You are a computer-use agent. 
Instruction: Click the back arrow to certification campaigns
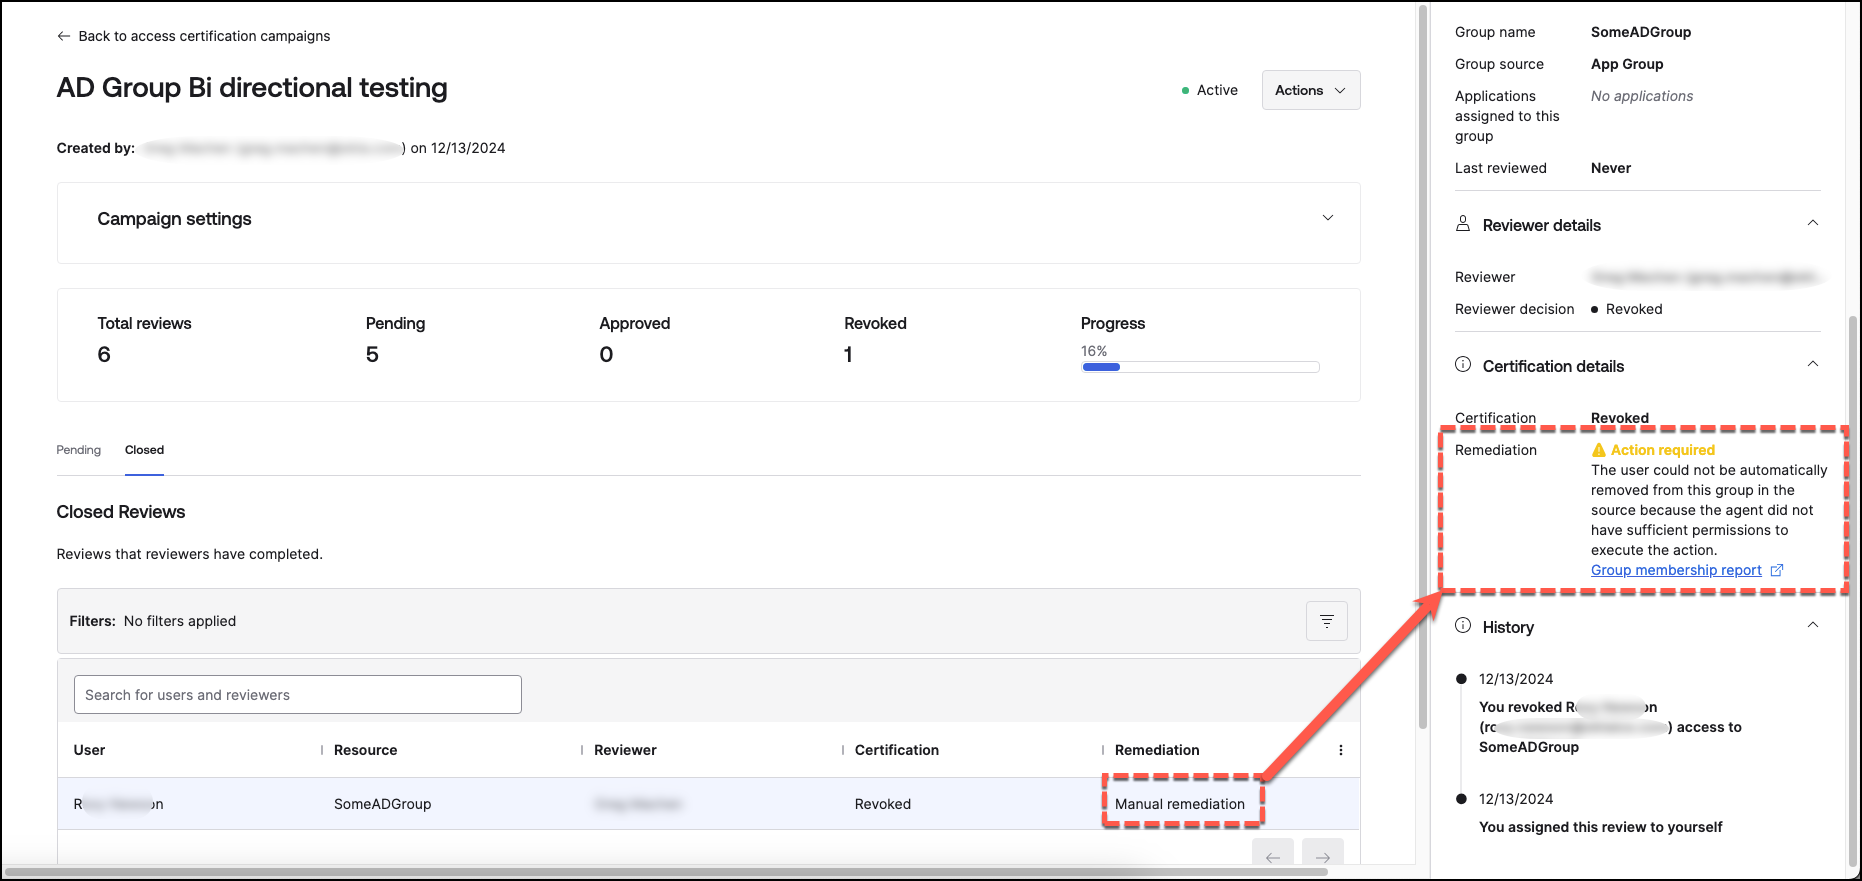[64, 36]
